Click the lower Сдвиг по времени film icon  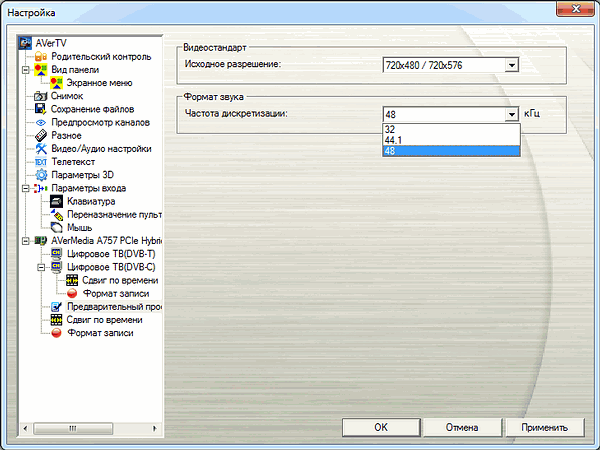pyautogui.click(x=56, y=320)
